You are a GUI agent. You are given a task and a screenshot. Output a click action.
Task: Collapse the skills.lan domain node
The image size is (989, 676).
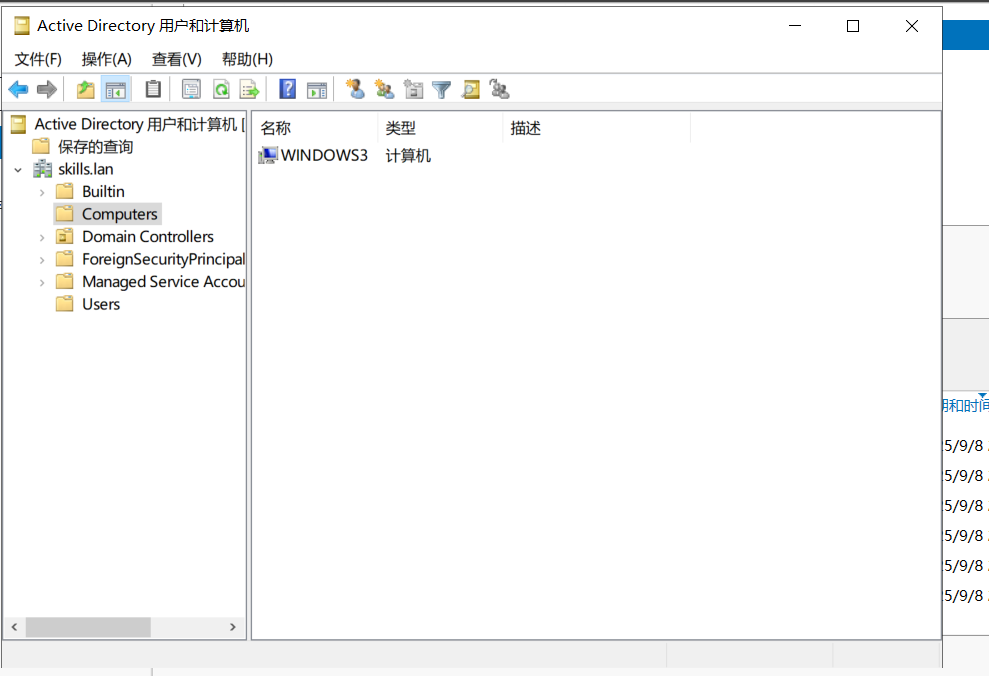tap(18, 170)
